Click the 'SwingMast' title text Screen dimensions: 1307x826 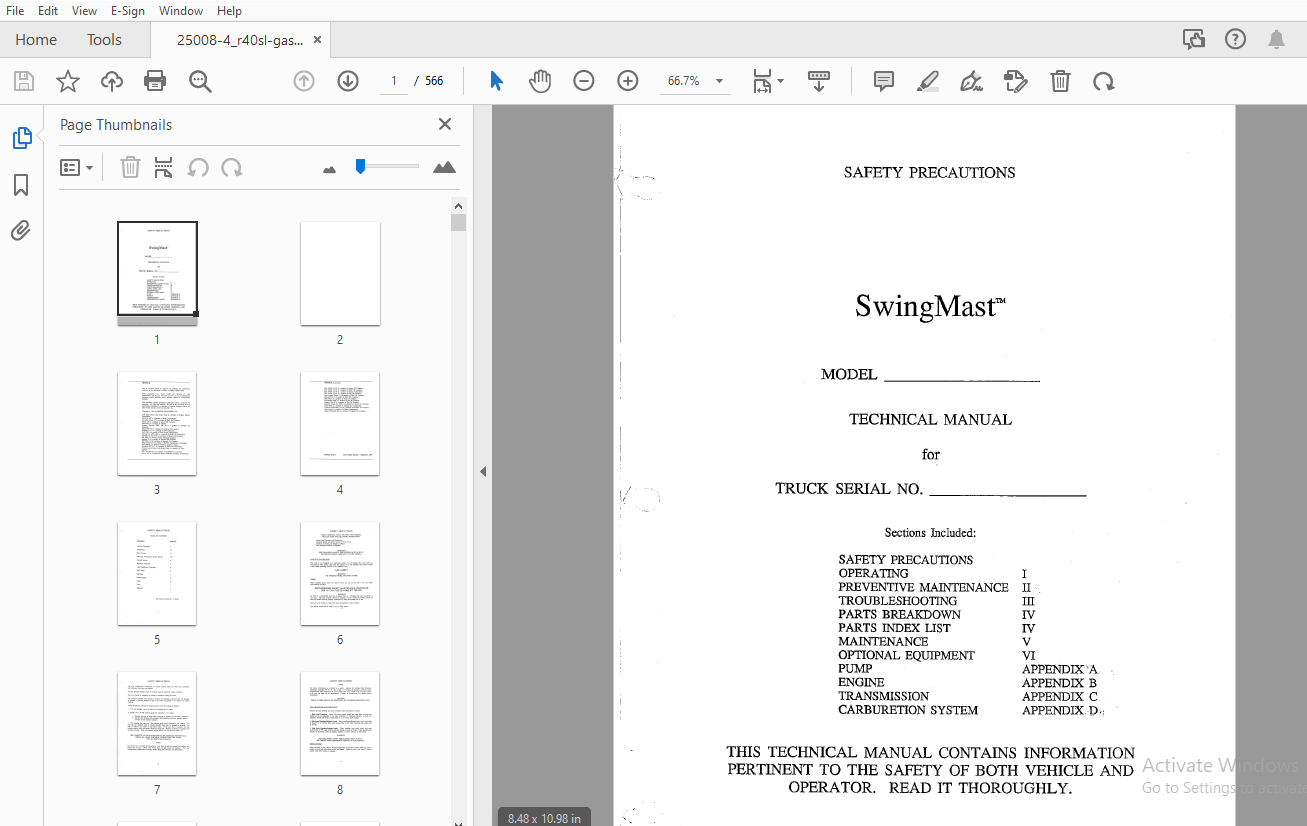[x=930, y=306]
